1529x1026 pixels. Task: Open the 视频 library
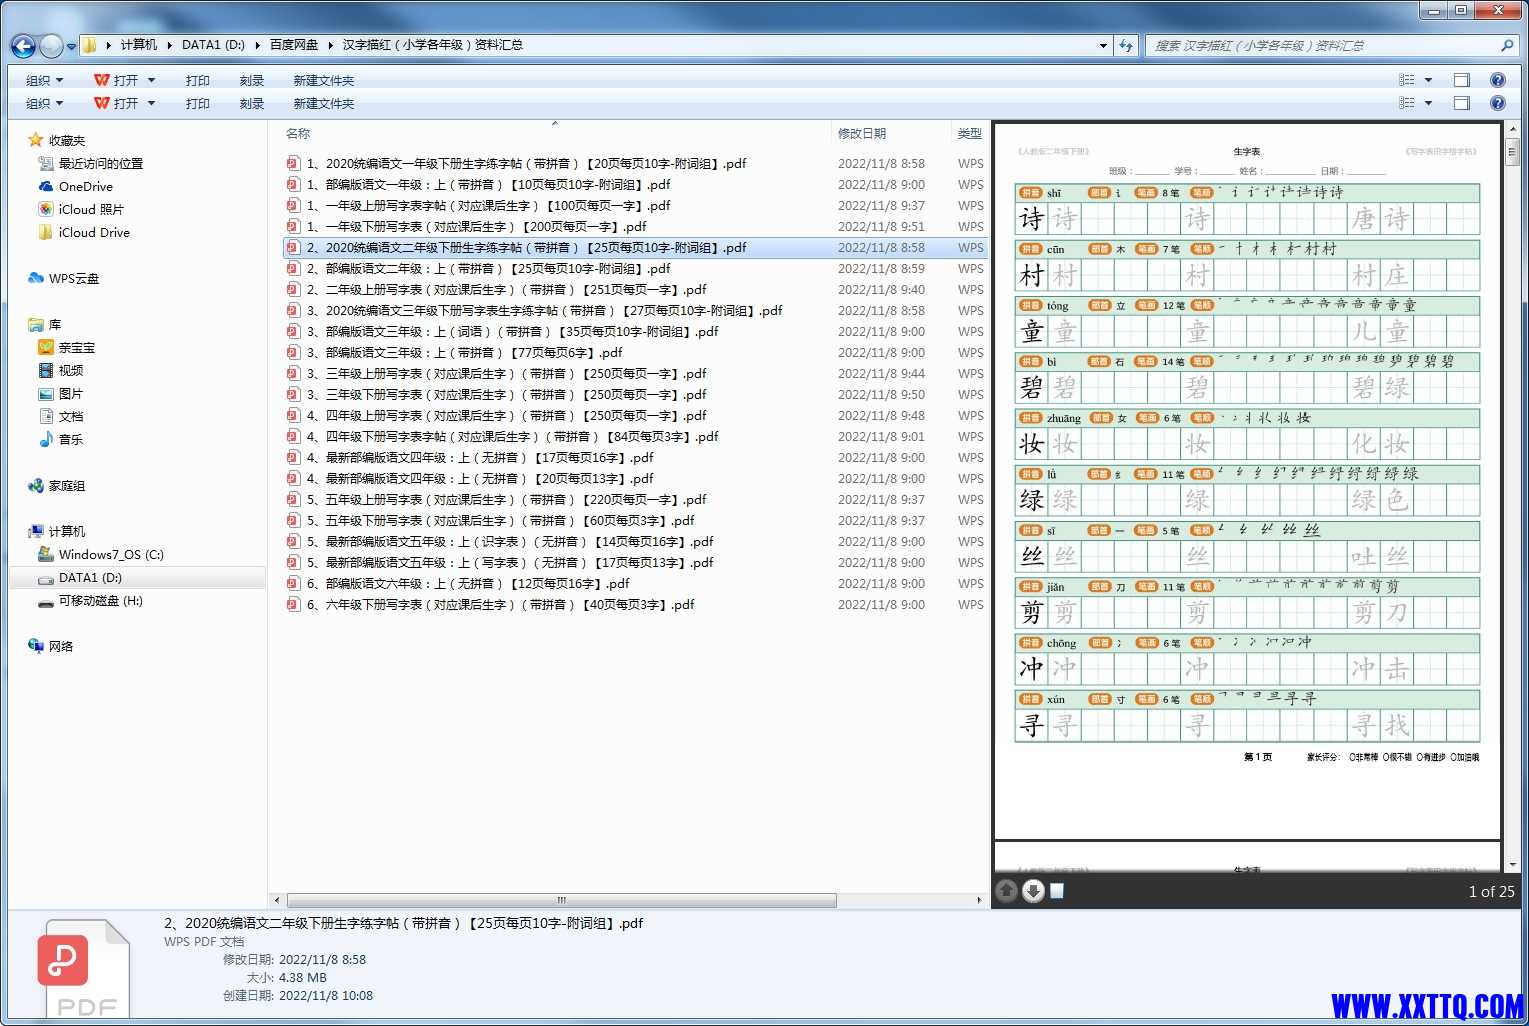[71, 370]
